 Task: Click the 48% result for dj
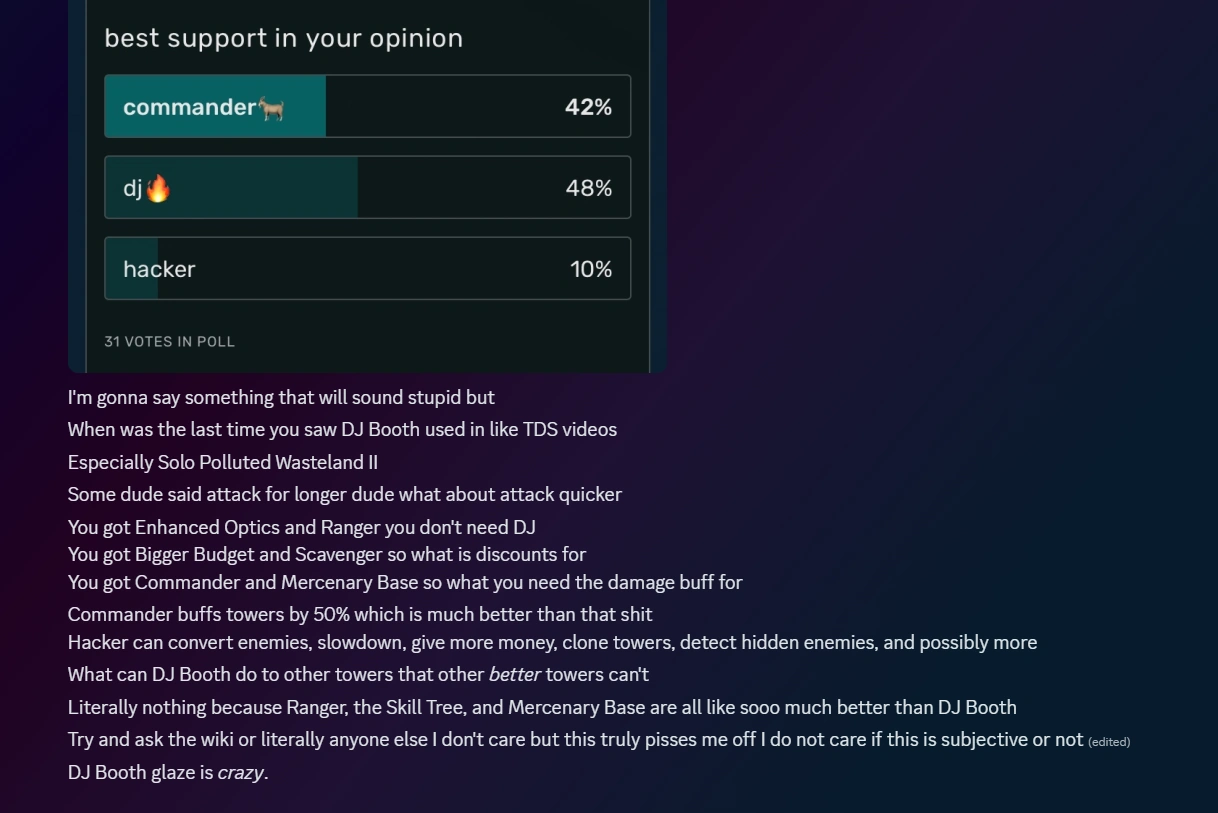click(588, 188)
